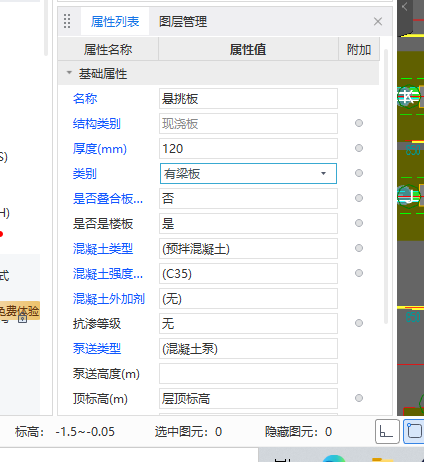This screenshot has height=462, width=424.
Task: Select the 泵送高度(m) property label
Action: coord(106,374)
